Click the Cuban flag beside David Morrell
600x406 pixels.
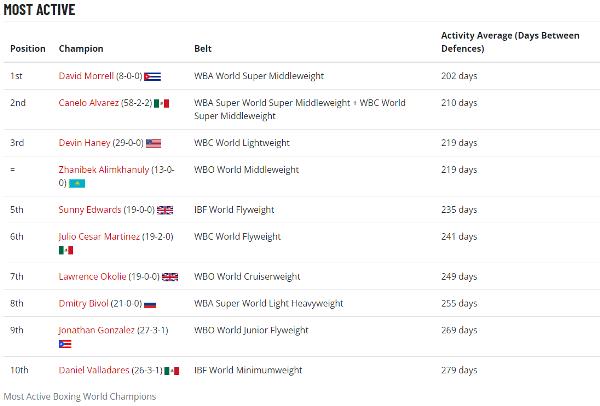153,76
